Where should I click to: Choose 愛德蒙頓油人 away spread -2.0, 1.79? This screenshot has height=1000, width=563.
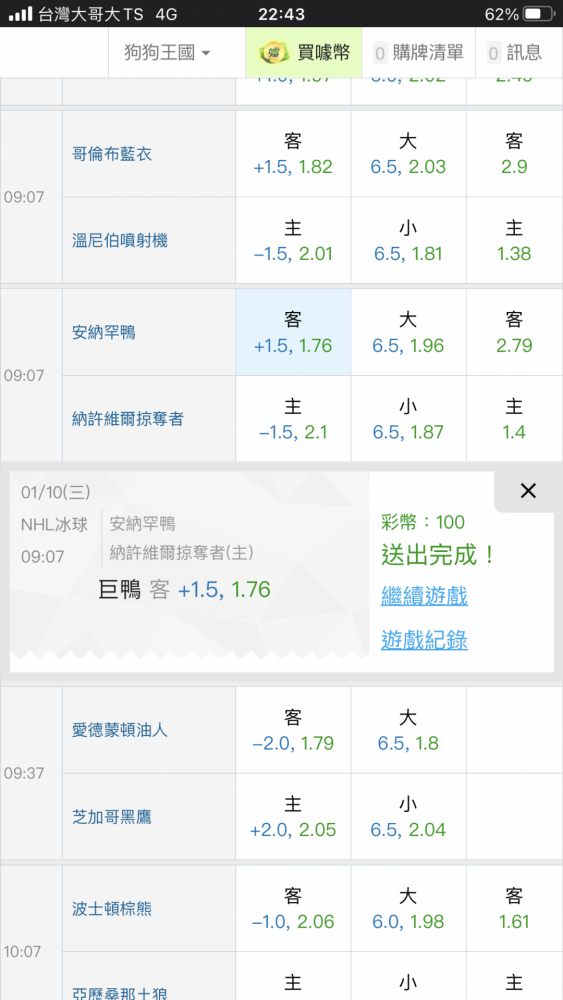pos(293,730)
